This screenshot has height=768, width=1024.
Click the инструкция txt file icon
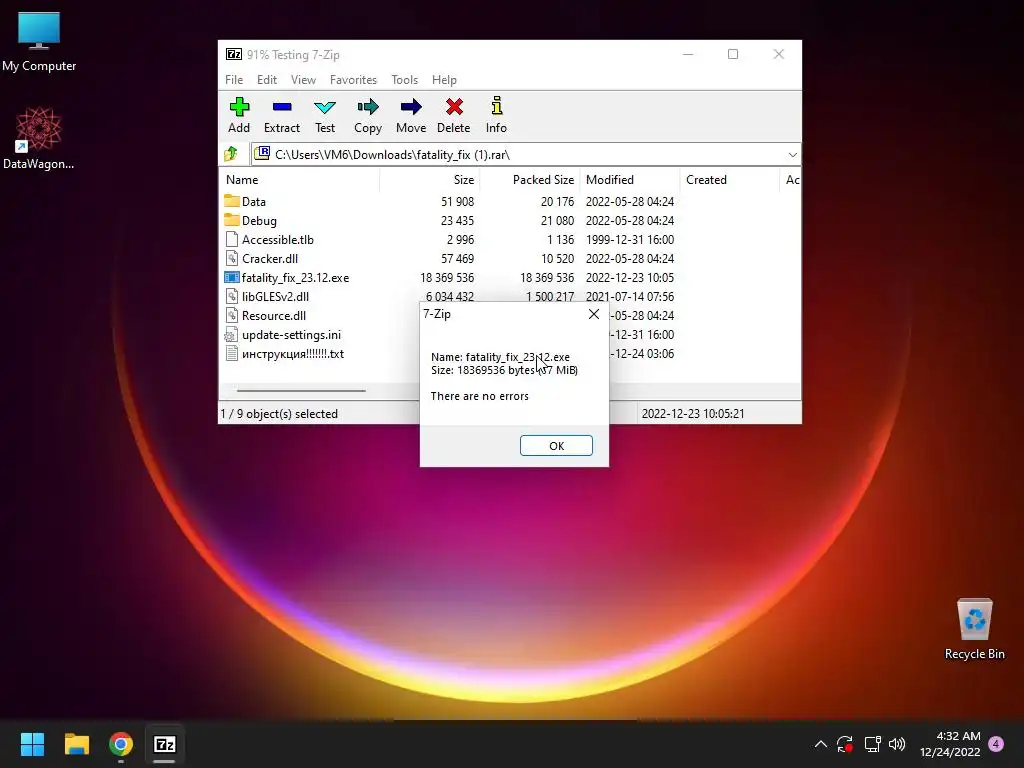coord(232,353)
